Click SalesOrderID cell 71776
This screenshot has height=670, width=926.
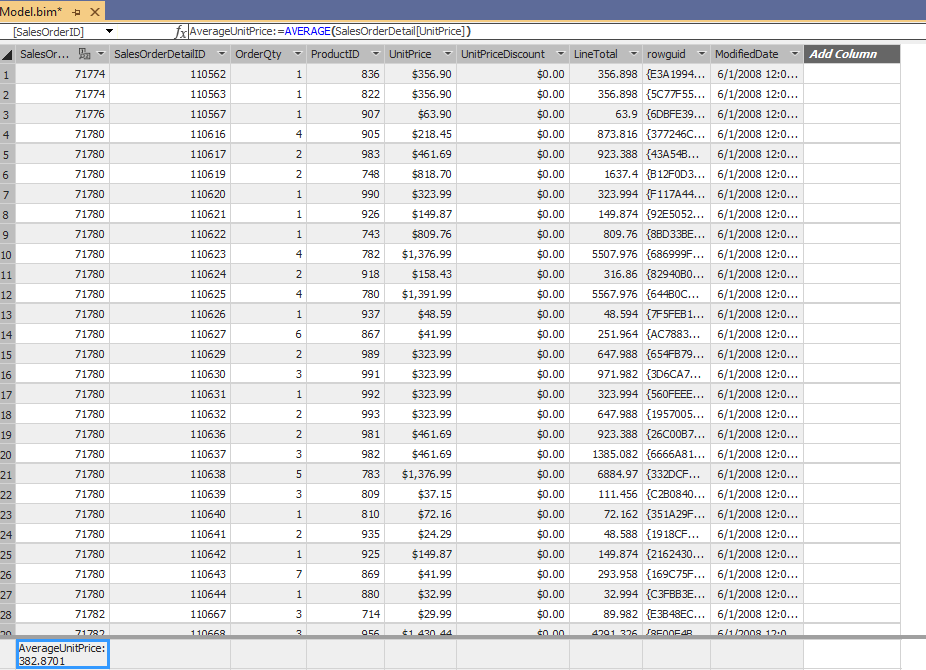coord(63,114)
